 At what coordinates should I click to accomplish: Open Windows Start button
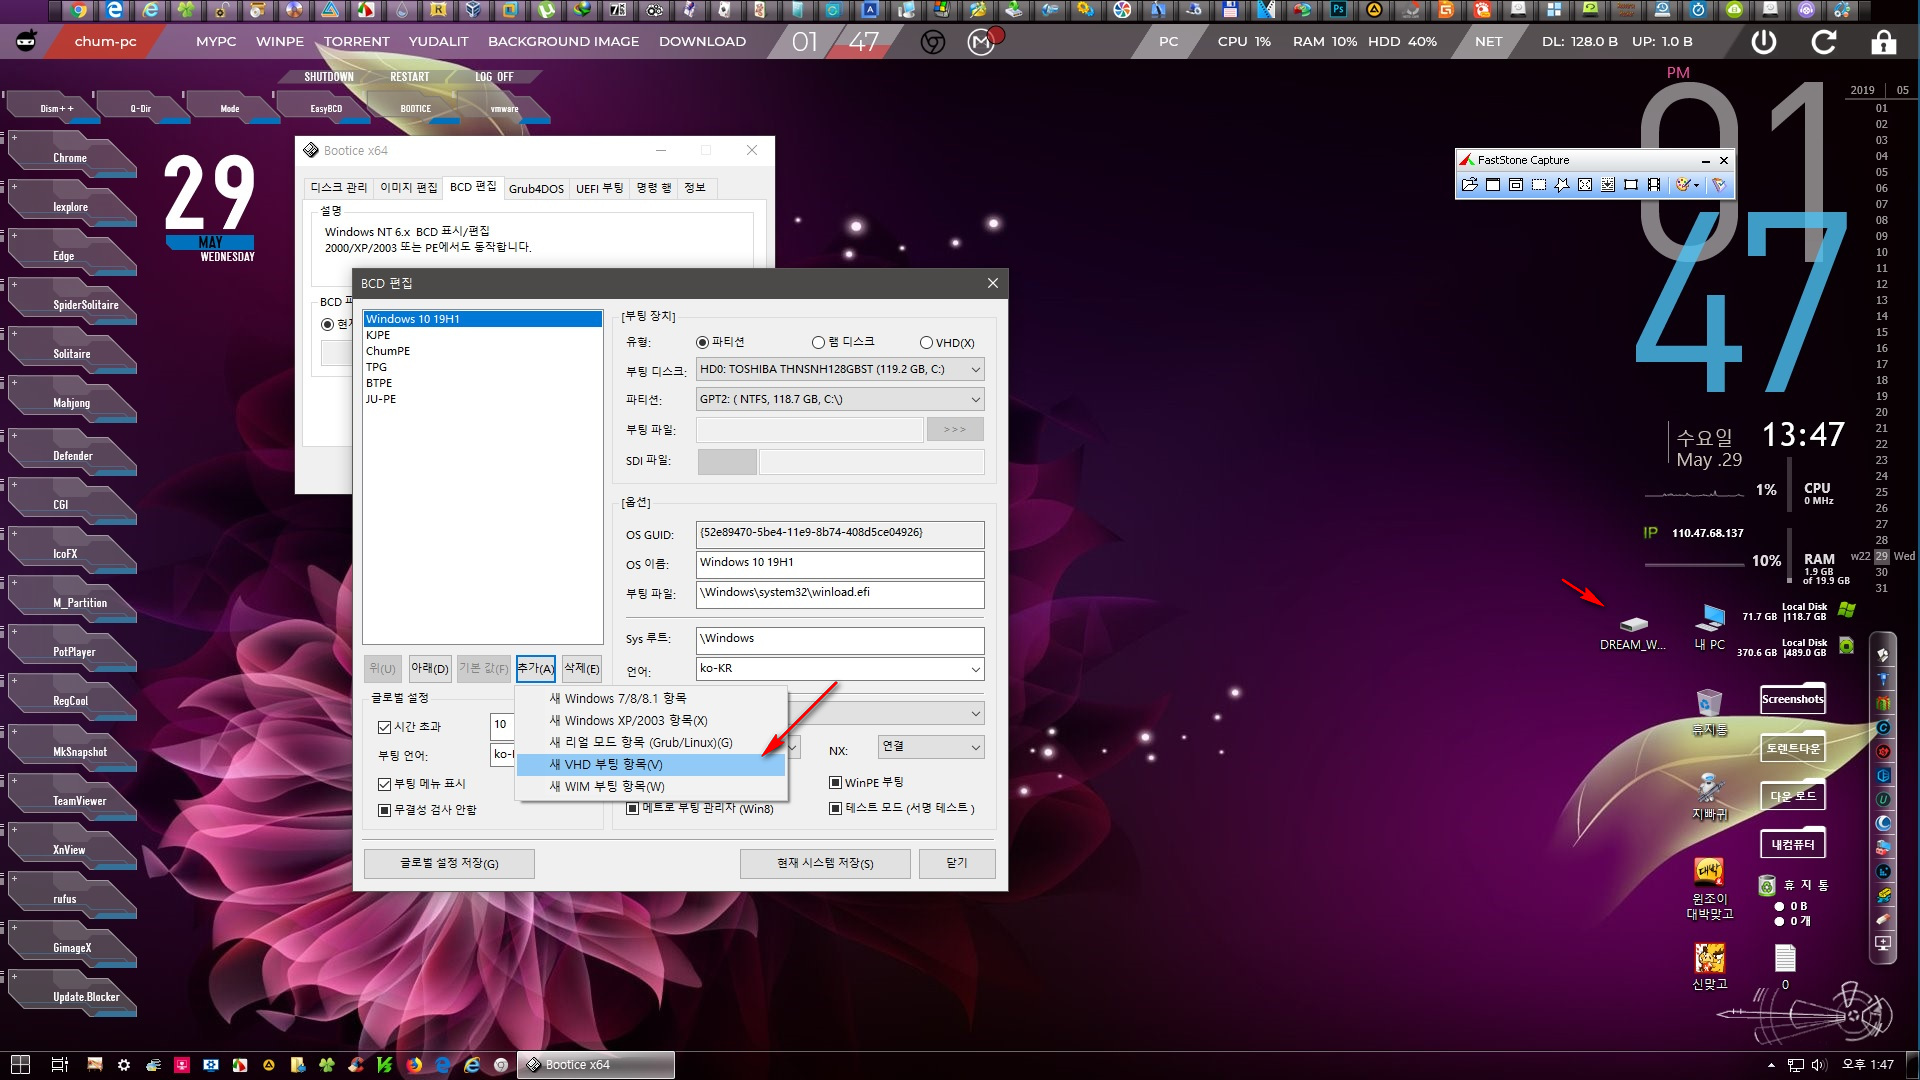point(20,1065)
